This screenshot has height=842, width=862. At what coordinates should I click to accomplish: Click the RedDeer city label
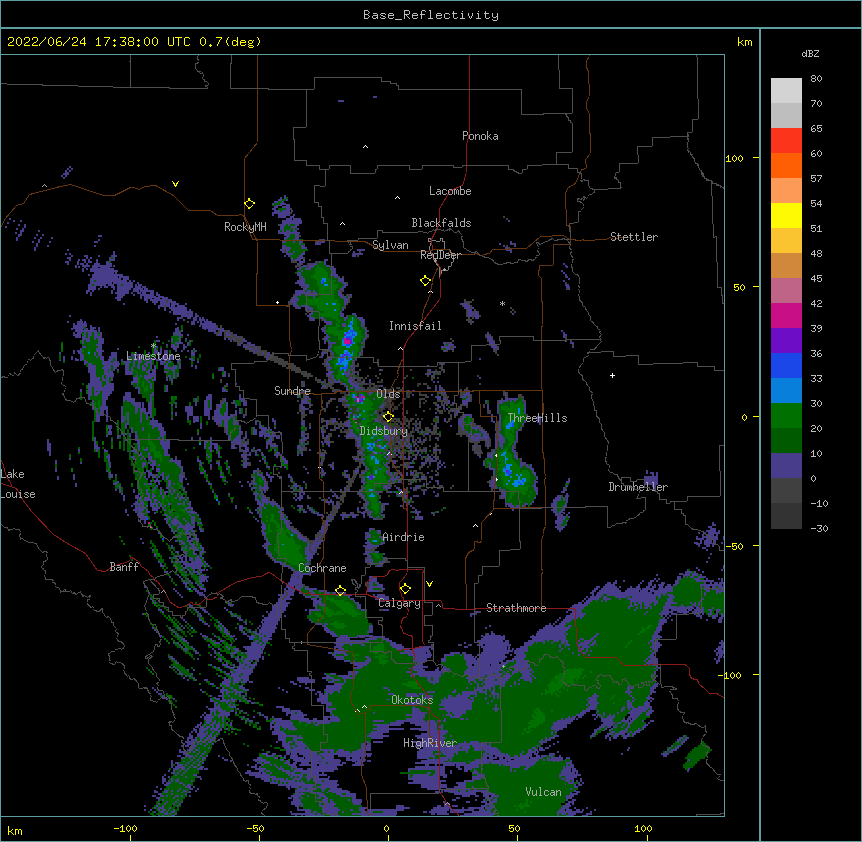440,255
